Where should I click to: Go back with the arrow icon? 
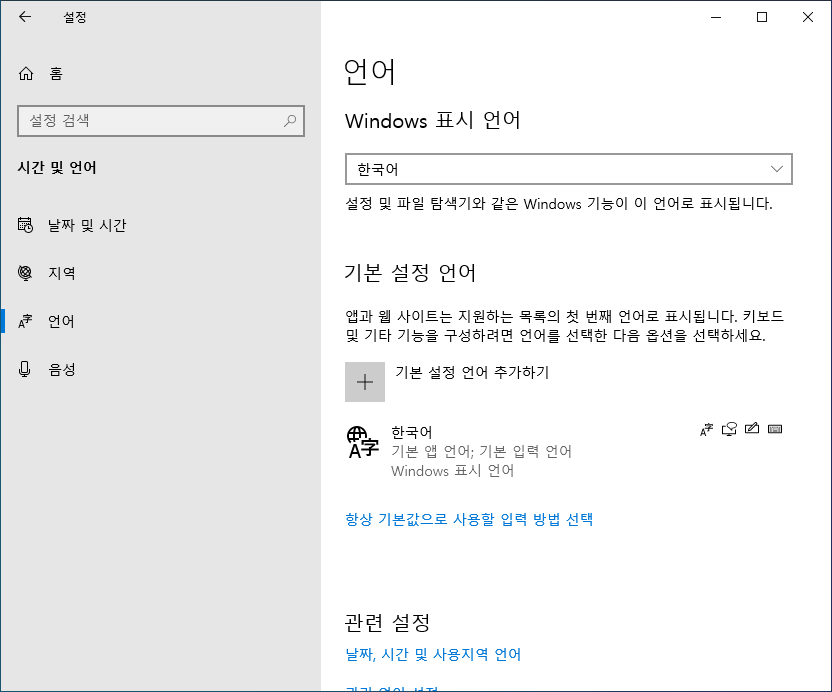click(25, 17)
